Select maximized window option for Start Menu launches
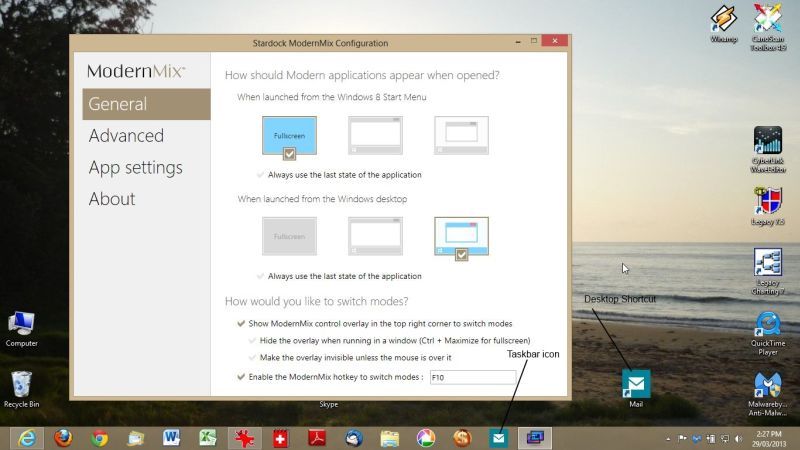800x450 pixels. (x=376, y=136)
